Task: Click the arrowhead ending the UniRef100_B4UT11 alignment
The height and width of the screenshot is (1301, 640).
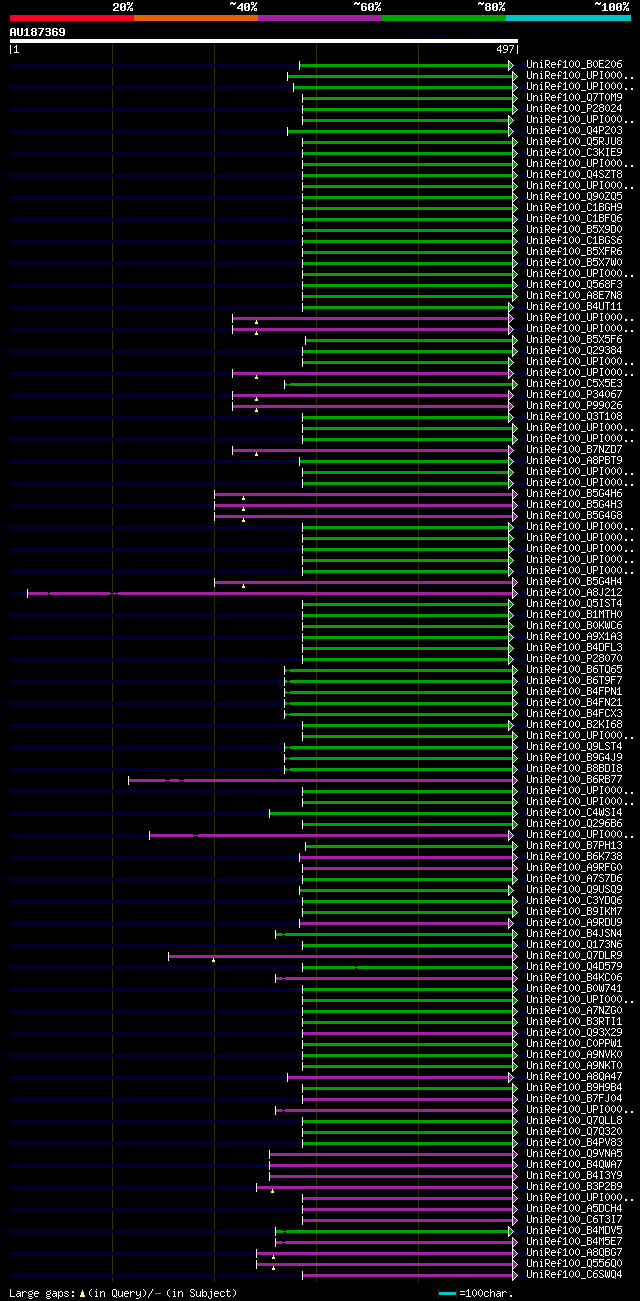Action: 512,307
